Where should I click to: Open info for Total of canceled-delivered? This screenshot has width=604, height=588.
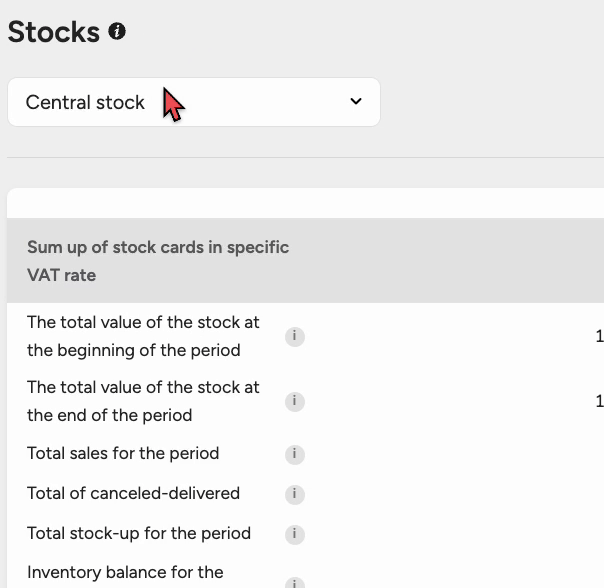tap(294, 494)
